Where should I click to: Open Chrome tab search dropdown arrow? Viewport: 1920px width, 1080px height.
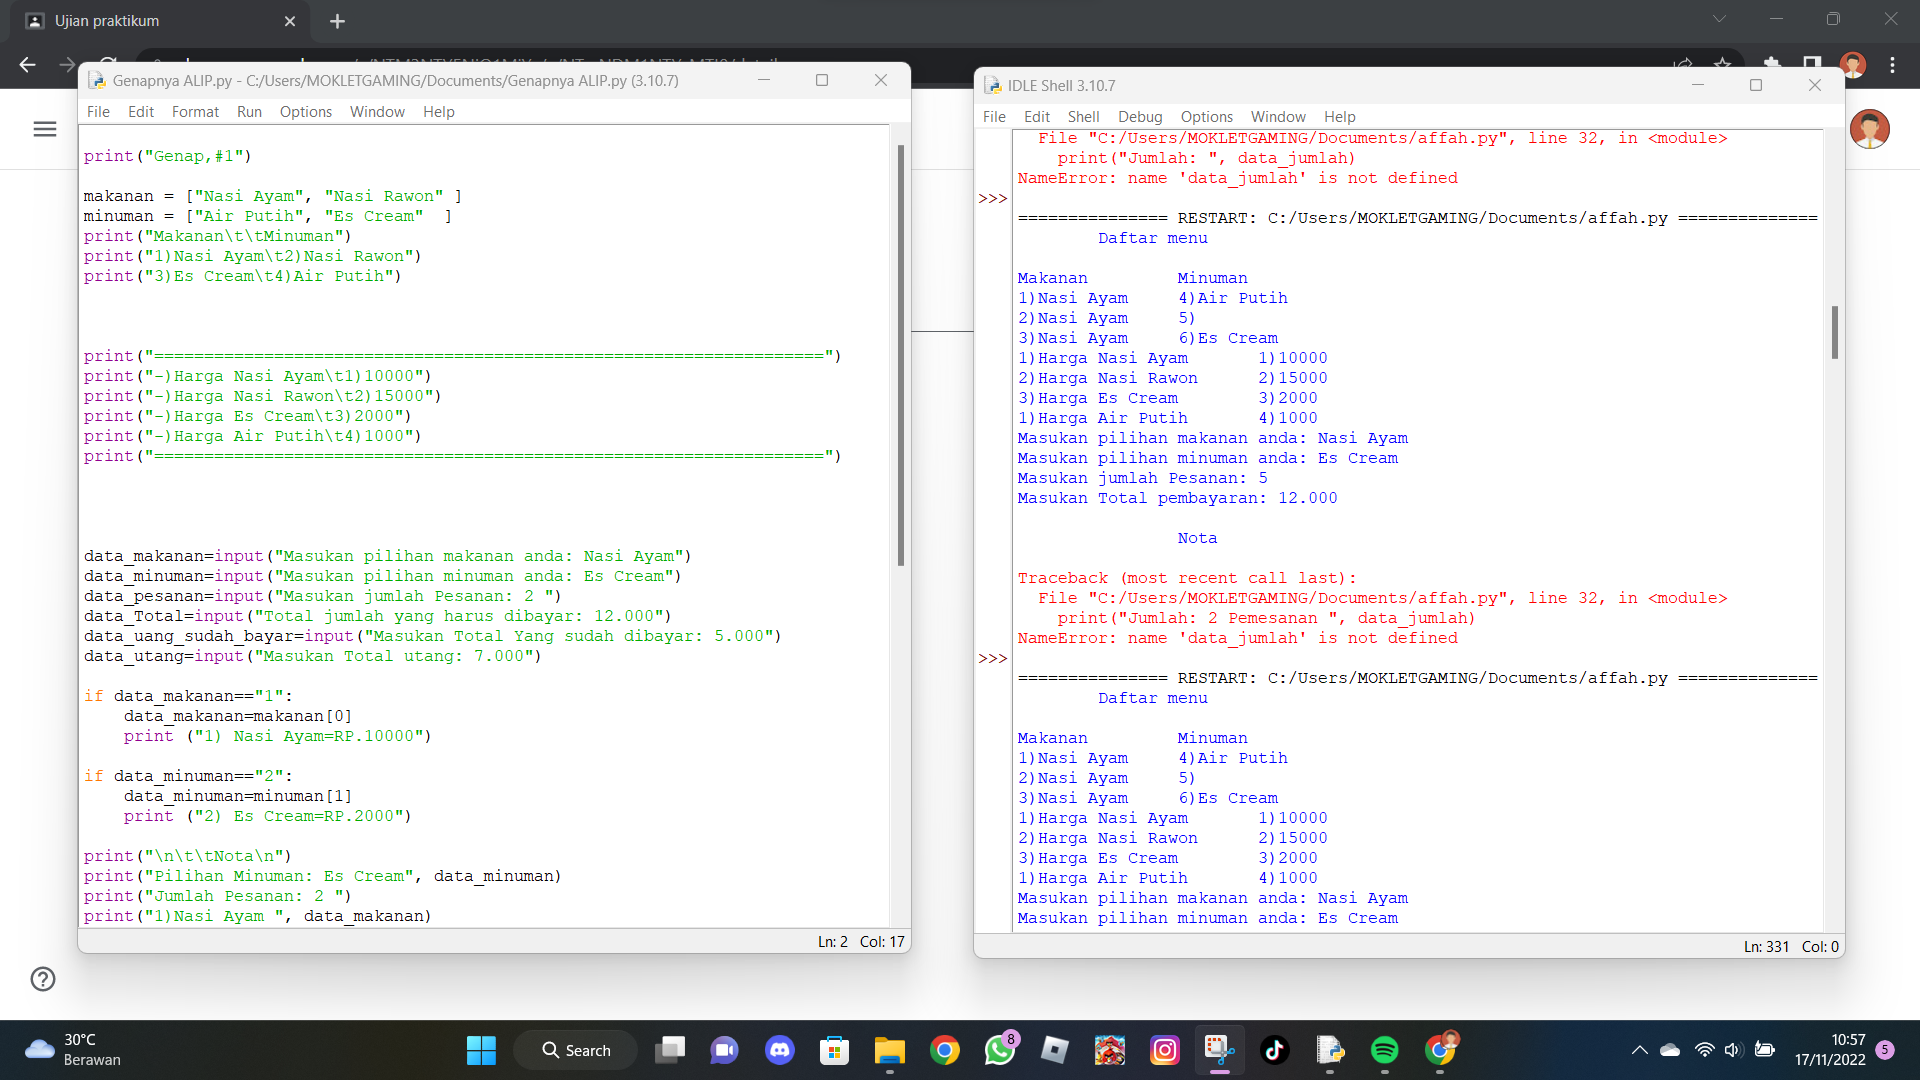1719,19
